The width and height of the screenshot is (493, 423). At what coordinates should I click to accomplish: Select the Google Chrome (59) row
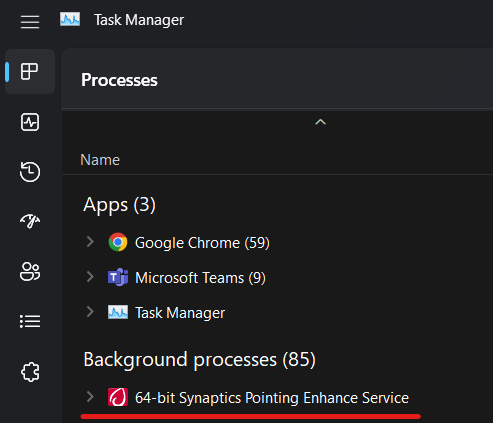pyautogui.click(x=277, y=242)
